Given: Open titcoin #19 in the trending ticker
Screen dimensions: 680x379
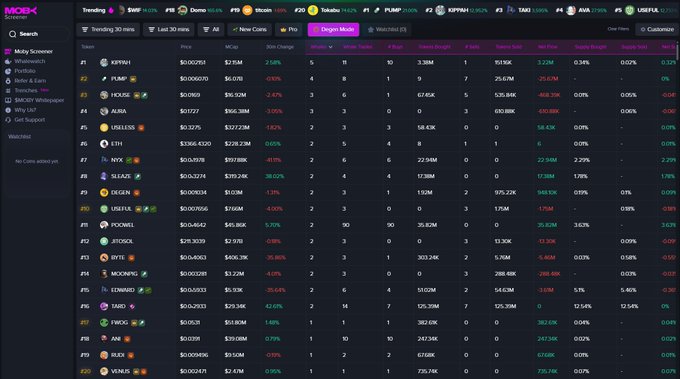Looking at the screenshot, I should 258,10.
